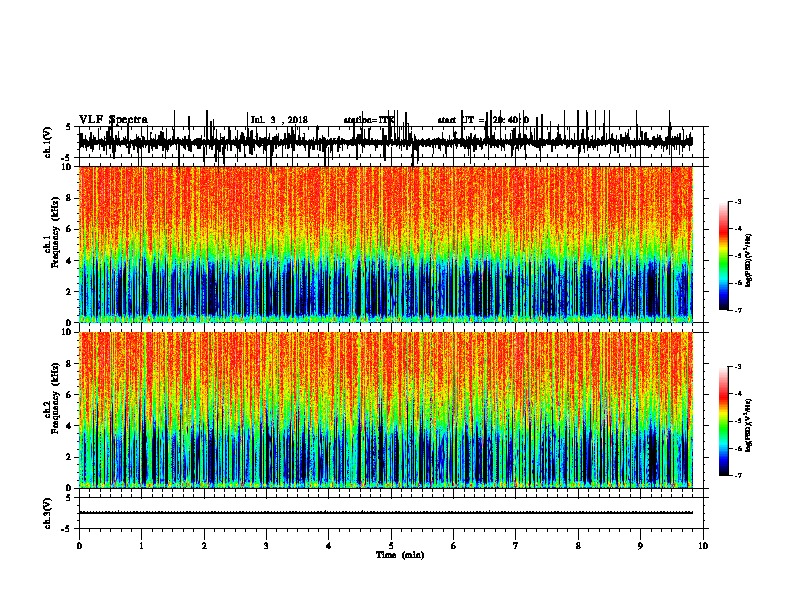This screenshot has height=612, width=792.
Task: Click the "8" kHz tick on ch.1 spectrogram axis
Action: point(69,198)
